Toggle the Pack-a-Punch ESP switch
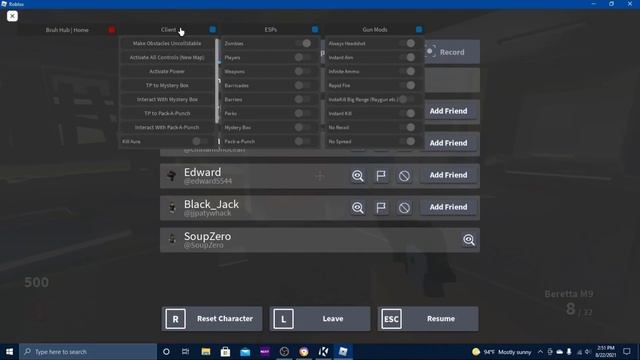The image size is (640, 360). pos(303,141)
